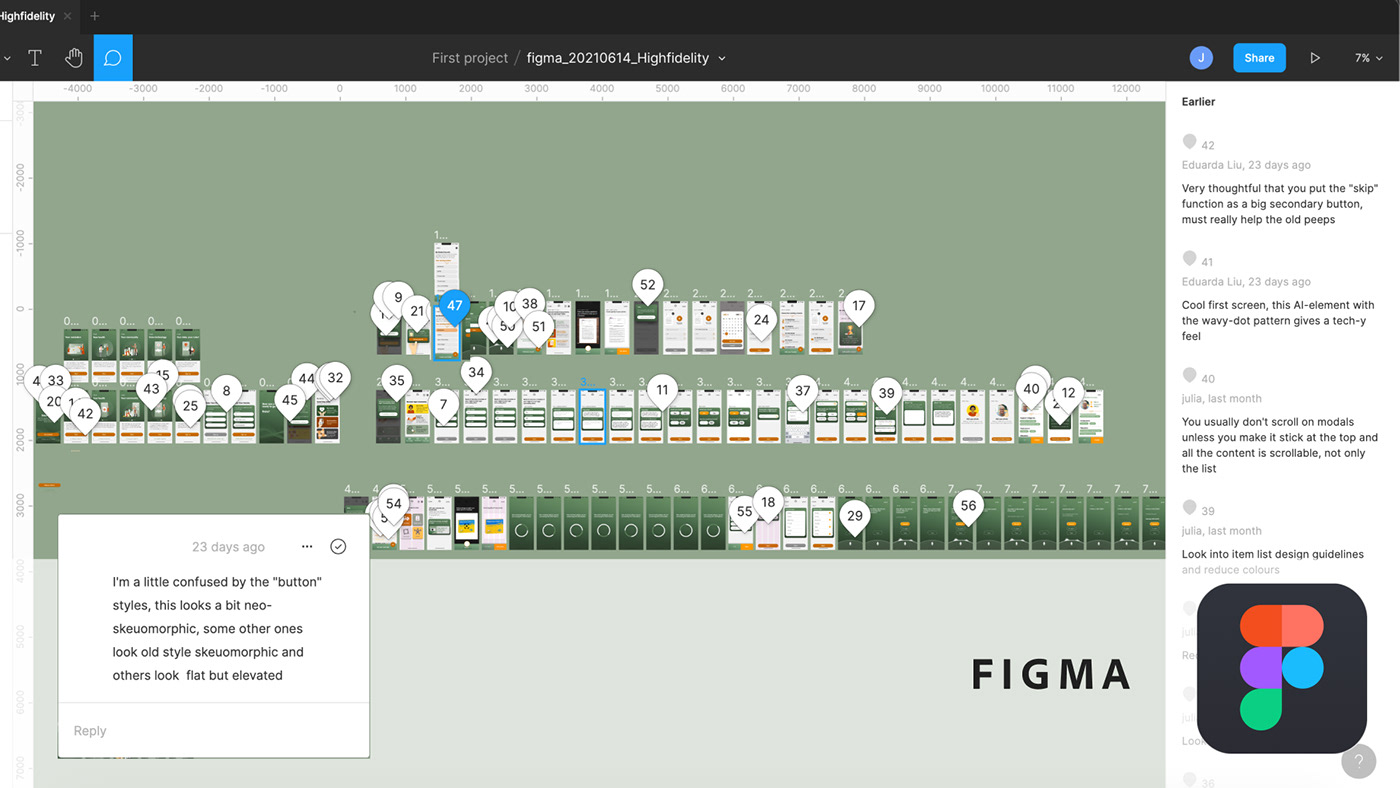Expand the tools dropdown arrow left of the Text tool
Screen dimensions: 1400x788
[7, 59]
